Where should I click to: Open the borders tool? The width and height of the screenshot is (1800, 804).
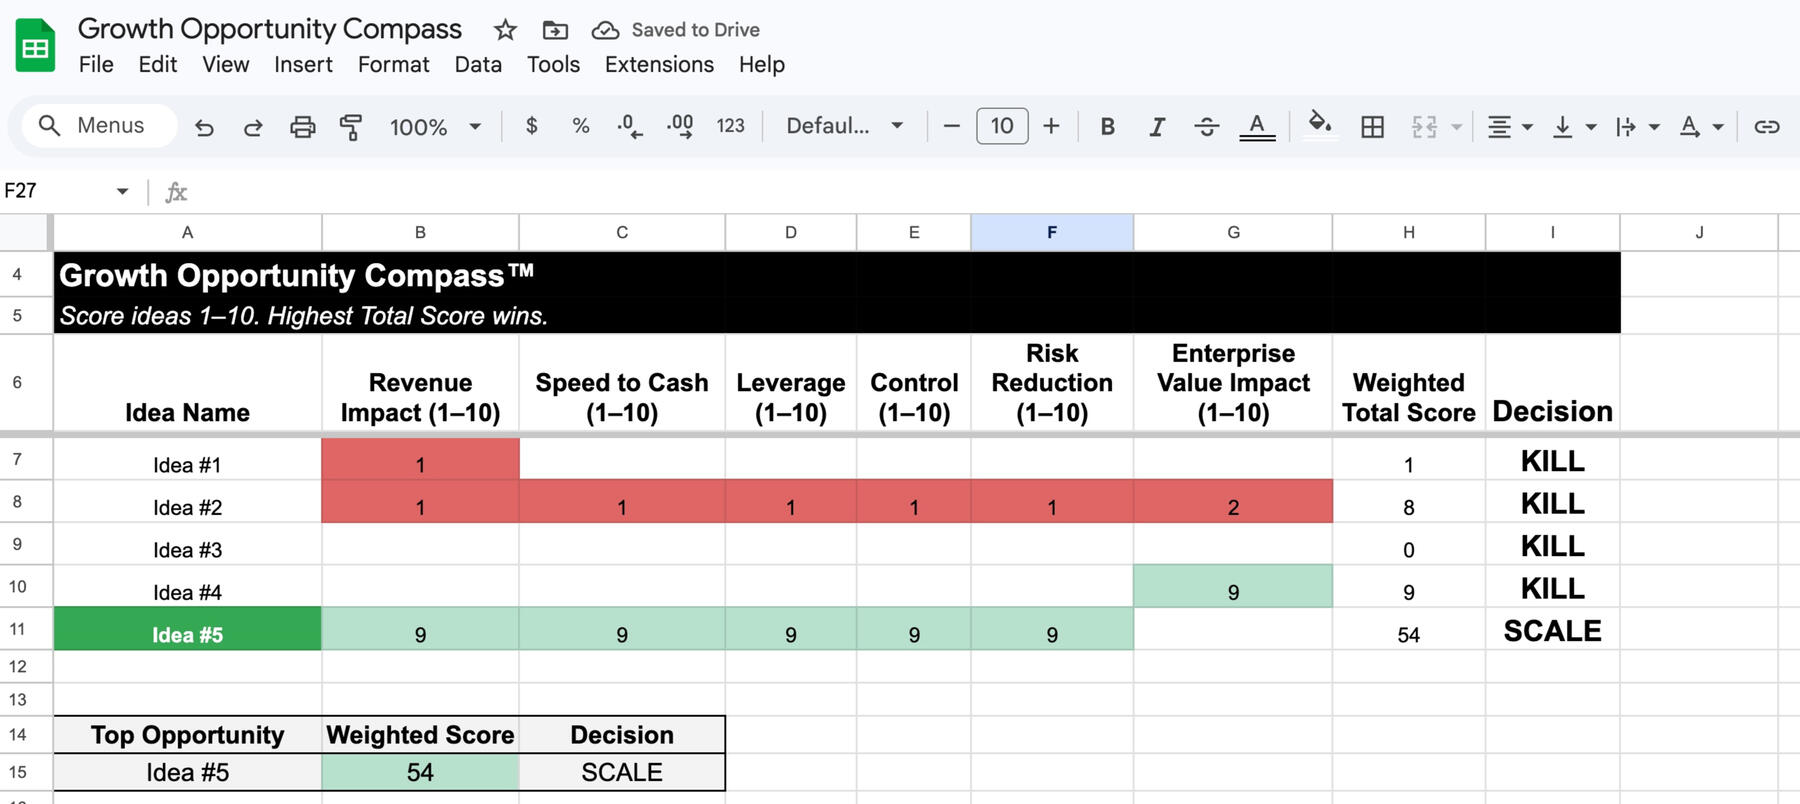1372,127
